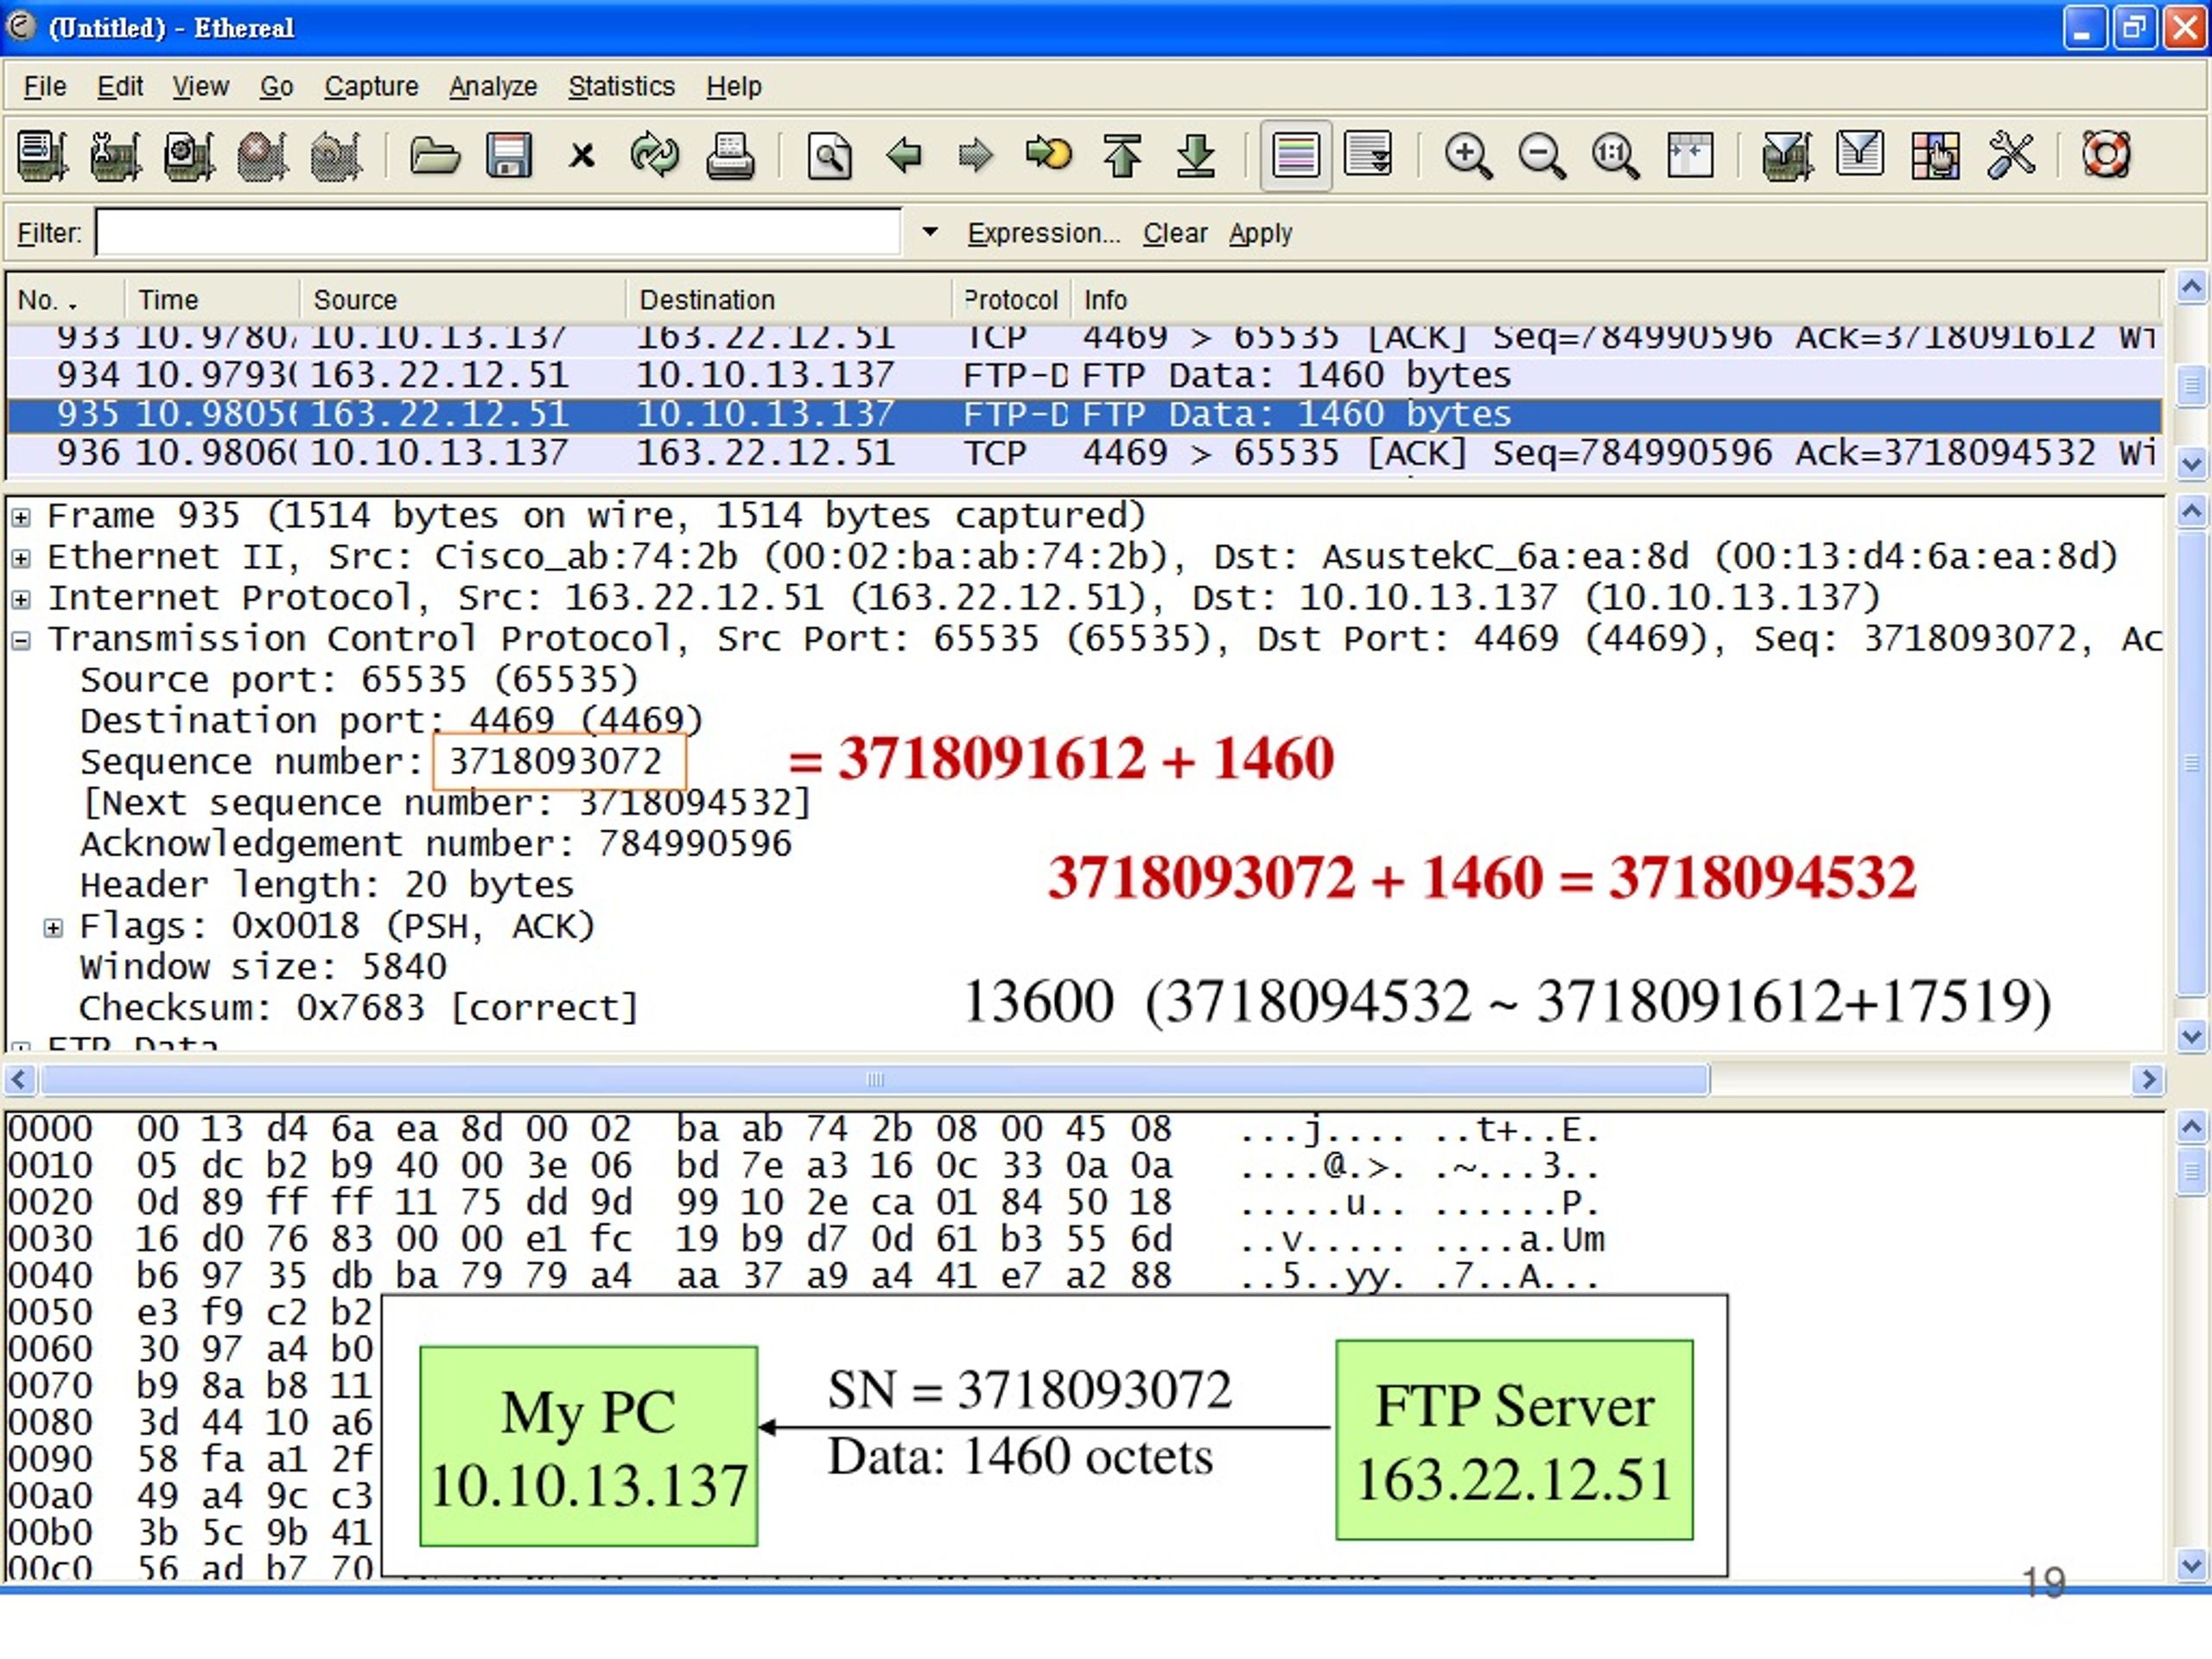Open the filter history dropdown arrow
Screen dimensions: 2212x1659
pyautogui.click(x=930, y=232)
